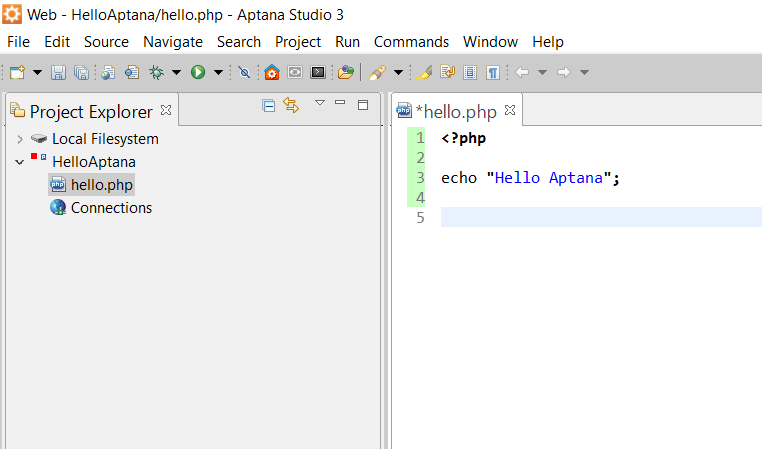This screenshot has height=449, width=762.
Task: Open dropdown arrow beside the pen icon
Action: point(398,72)
